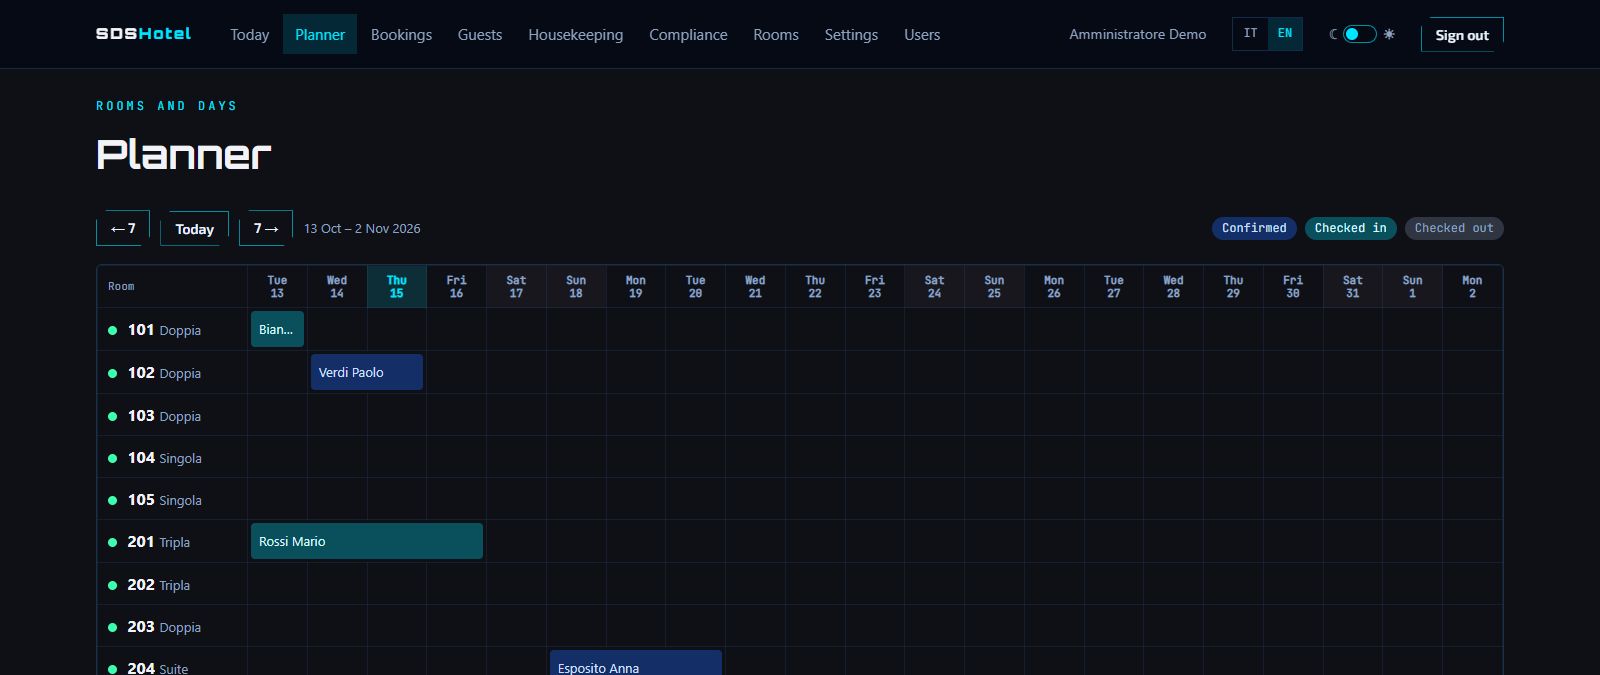Open the Esposito Anna booking

(636, 664)
